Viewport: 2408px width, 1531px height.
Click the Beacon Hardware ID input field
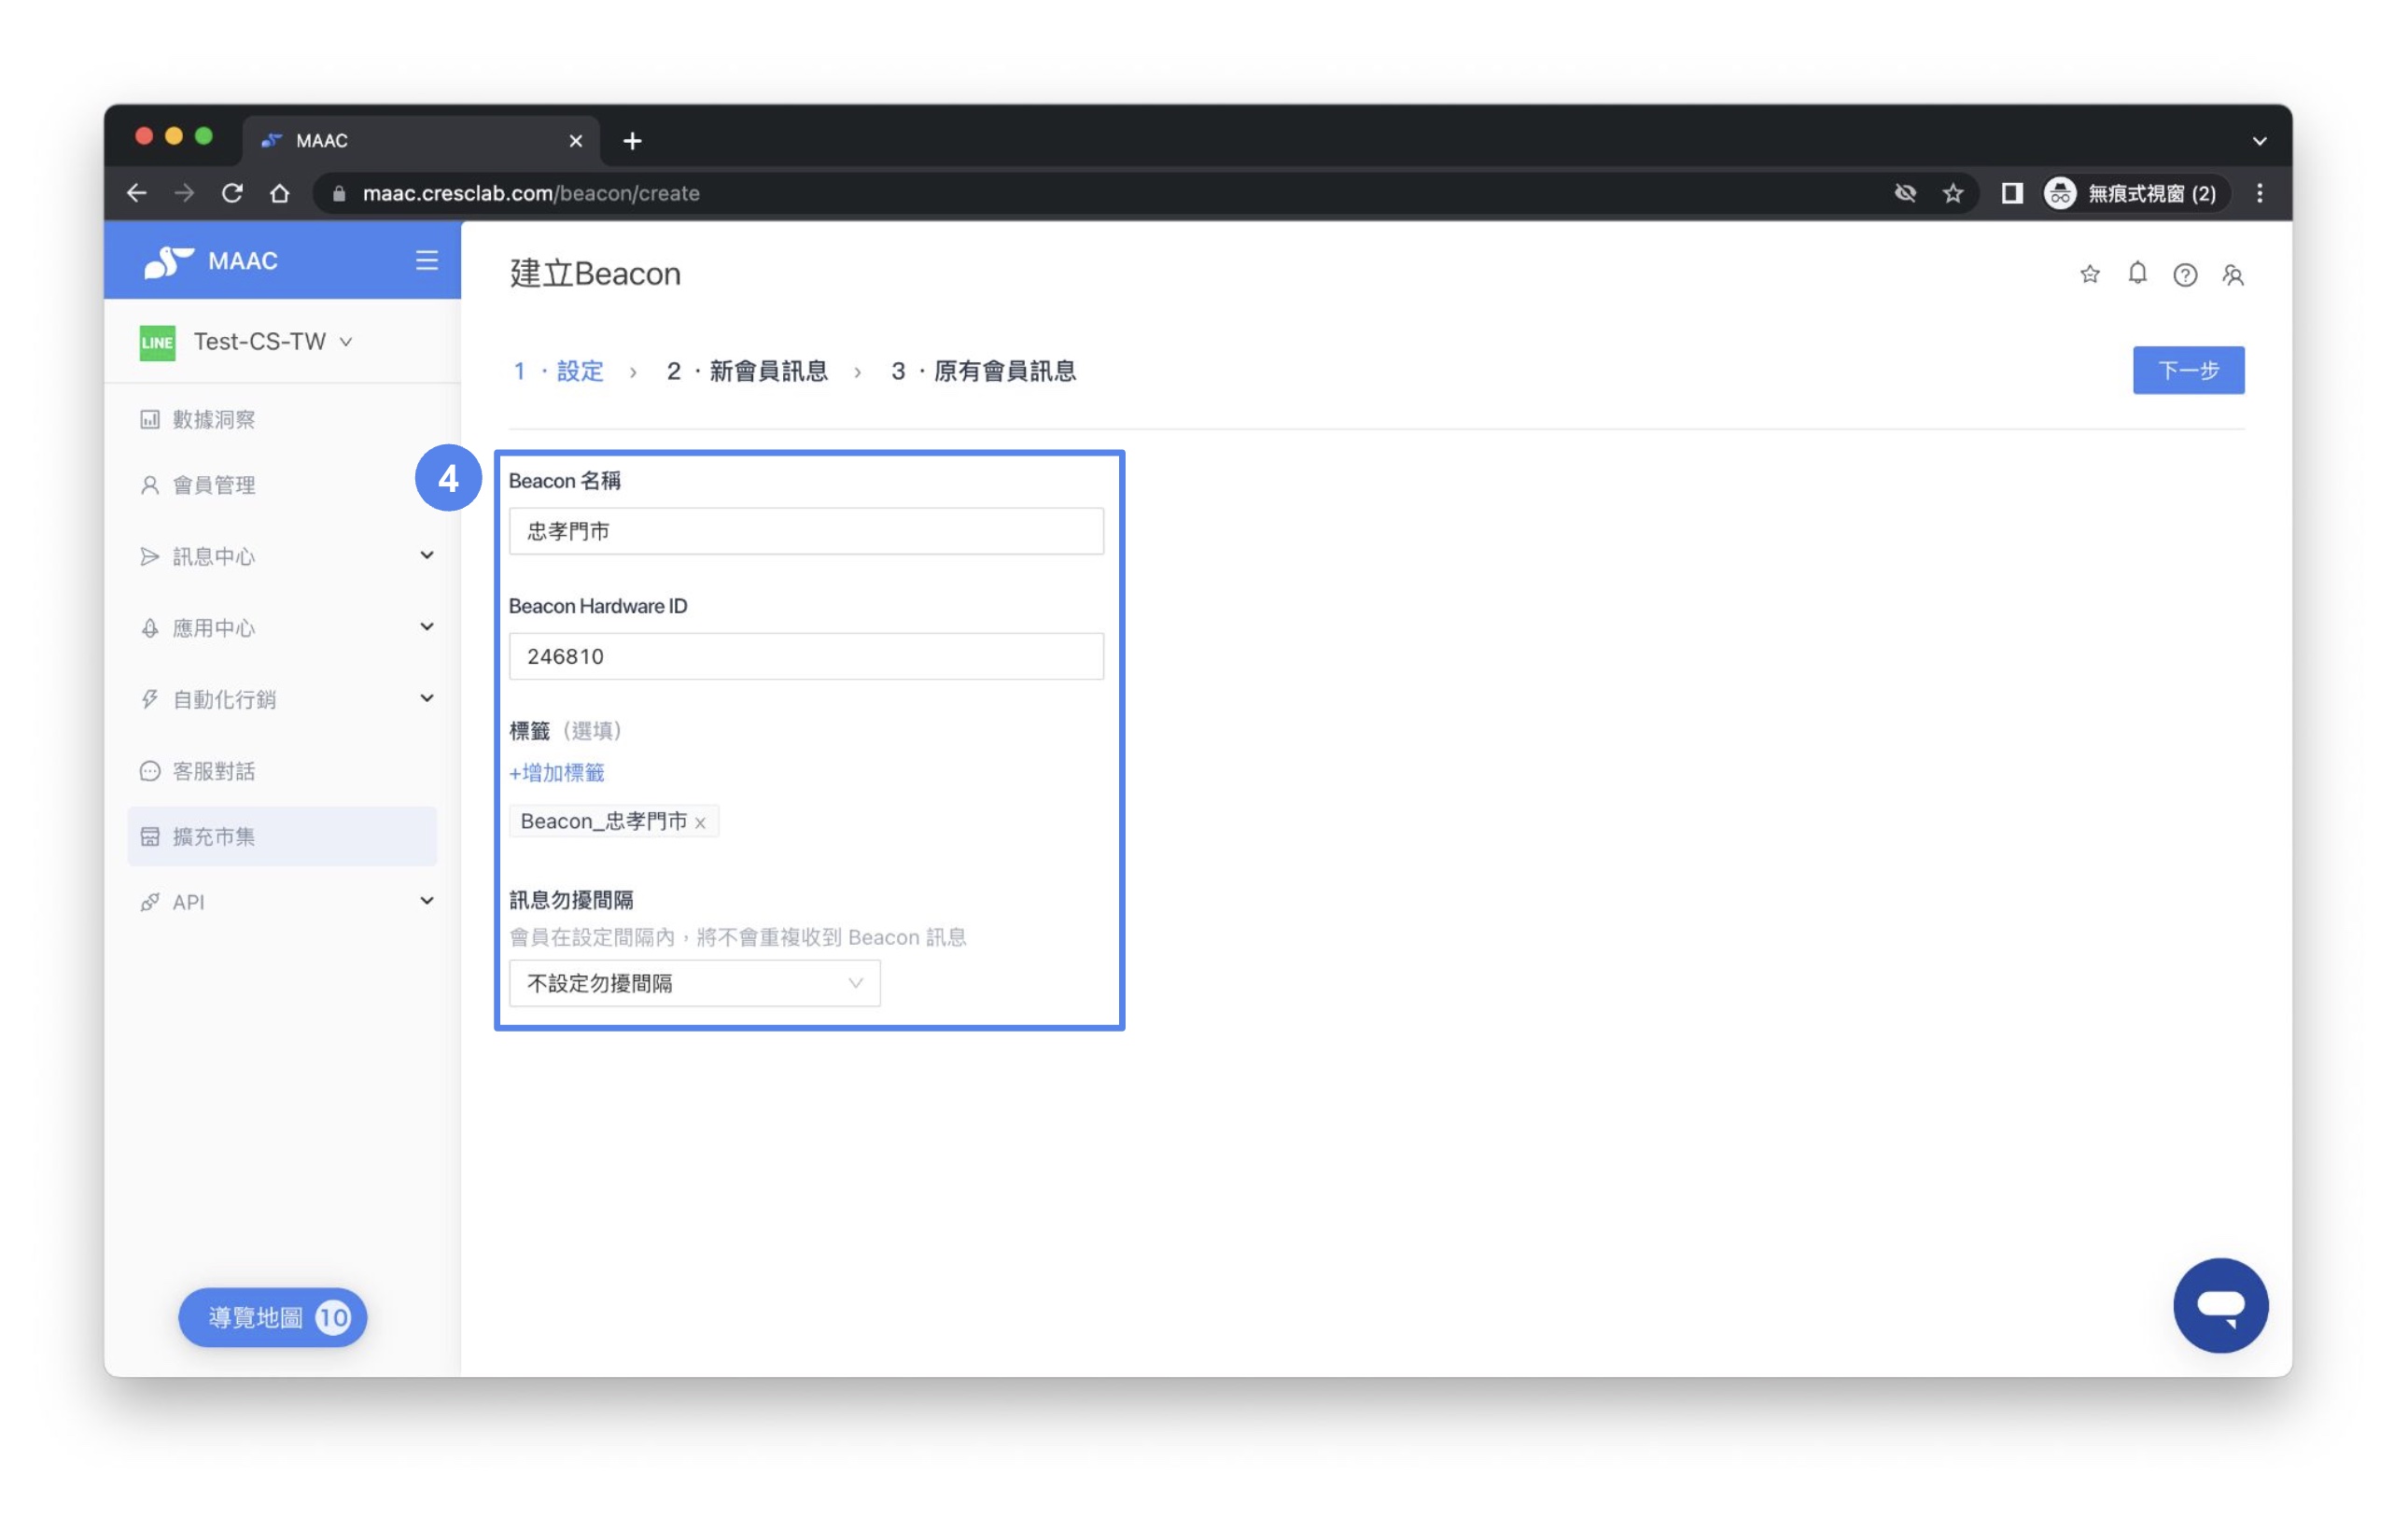pos(807,657)
